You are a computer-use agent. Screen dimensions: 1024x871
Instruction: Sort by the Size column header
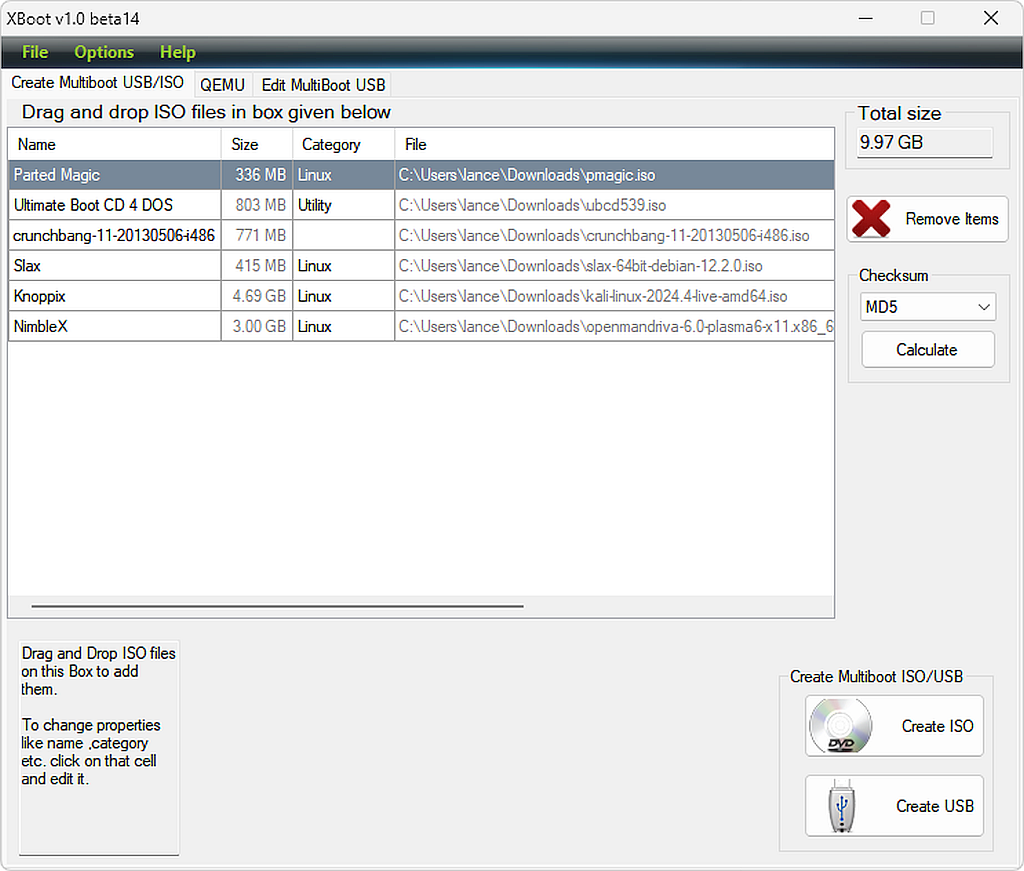[x=257, y=144]
